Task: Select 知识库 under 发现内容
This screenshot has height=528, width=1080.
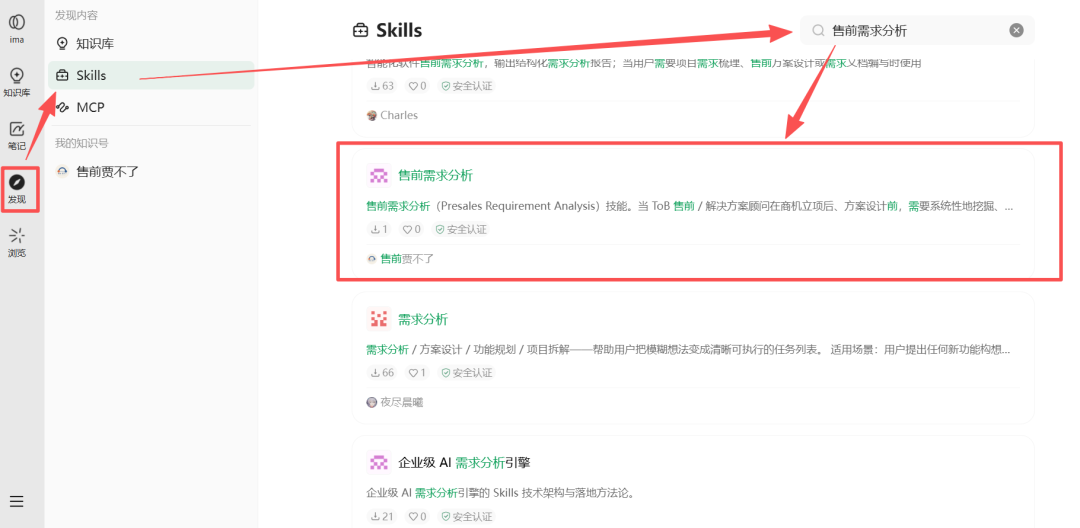Action: 151,43
